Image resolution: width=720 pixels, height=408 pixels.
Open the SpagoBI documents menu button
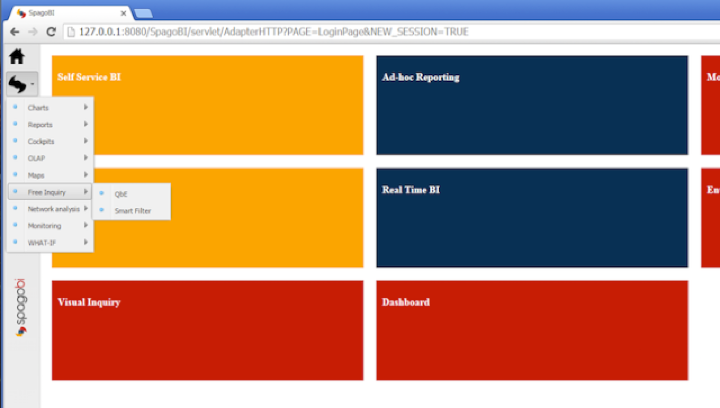[x=20, y=85]
